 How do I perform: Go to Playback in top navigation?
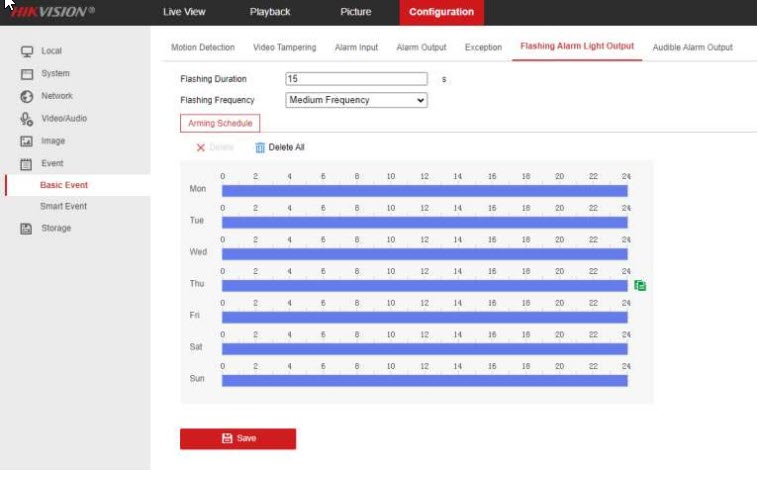click(x=270, y=12)
